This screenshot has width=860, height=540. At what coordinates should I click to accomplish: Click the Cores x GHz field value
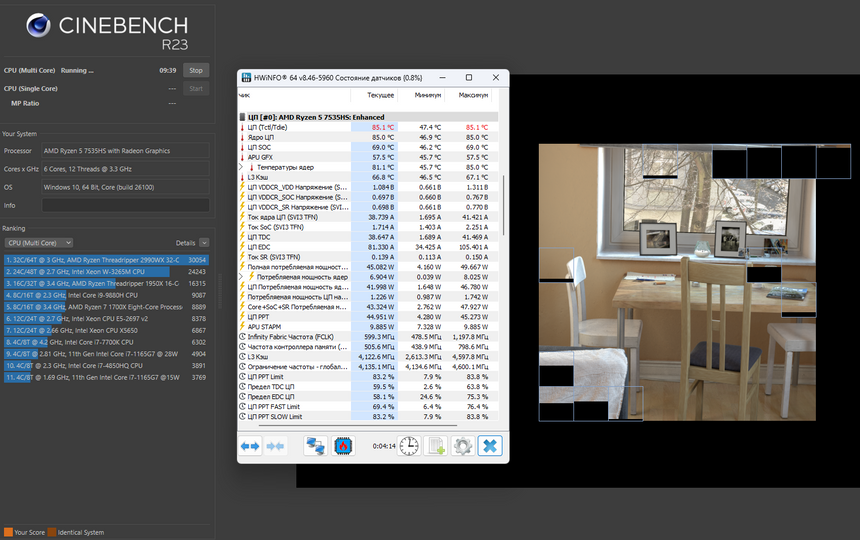tap(126, 169)
